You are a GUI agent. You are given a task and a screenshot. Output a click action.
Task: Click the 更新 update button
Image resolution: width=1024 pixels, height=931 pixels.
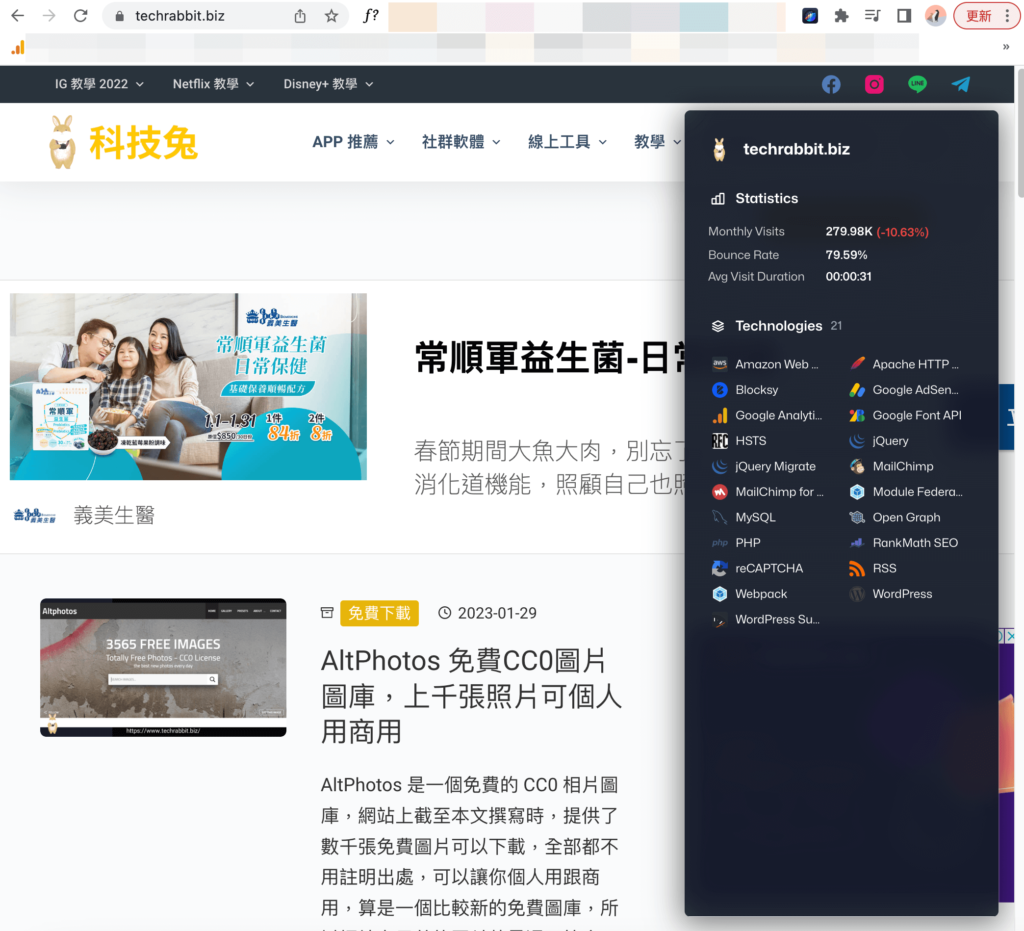tap(978, 16)
